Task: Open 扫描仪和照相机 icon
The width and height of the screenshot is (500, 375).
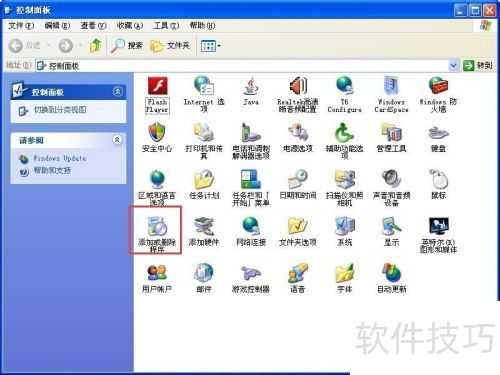Action: pos(344,179)
